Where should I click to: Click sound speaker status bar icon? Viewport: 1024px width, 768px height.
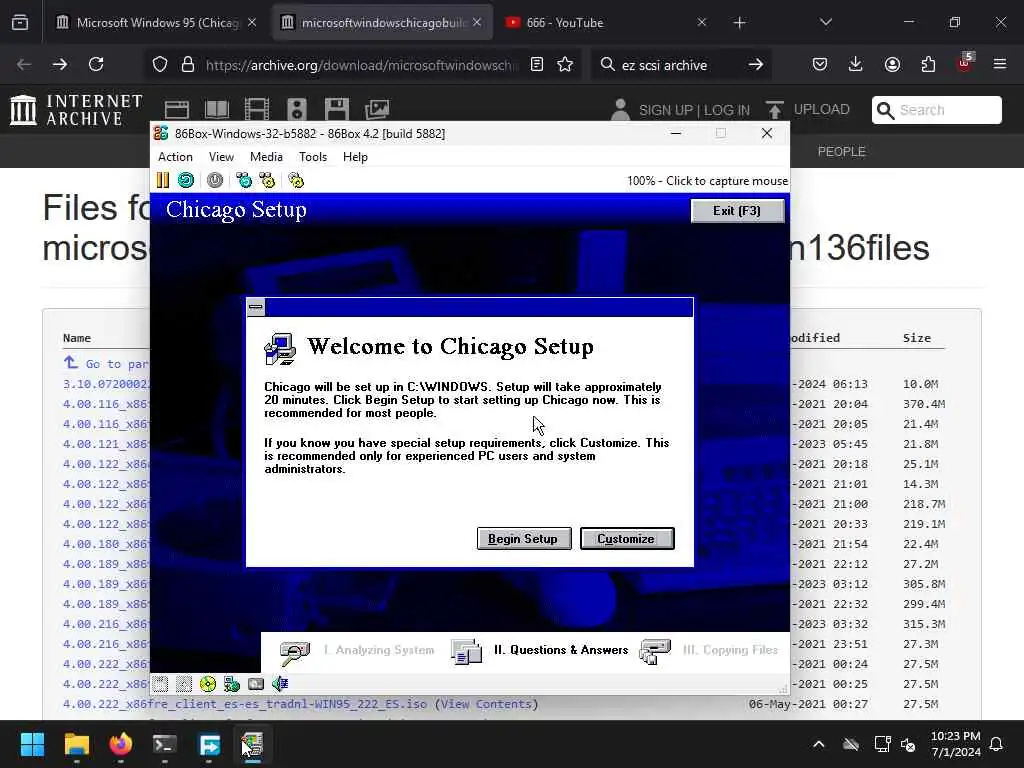(280, 684)
